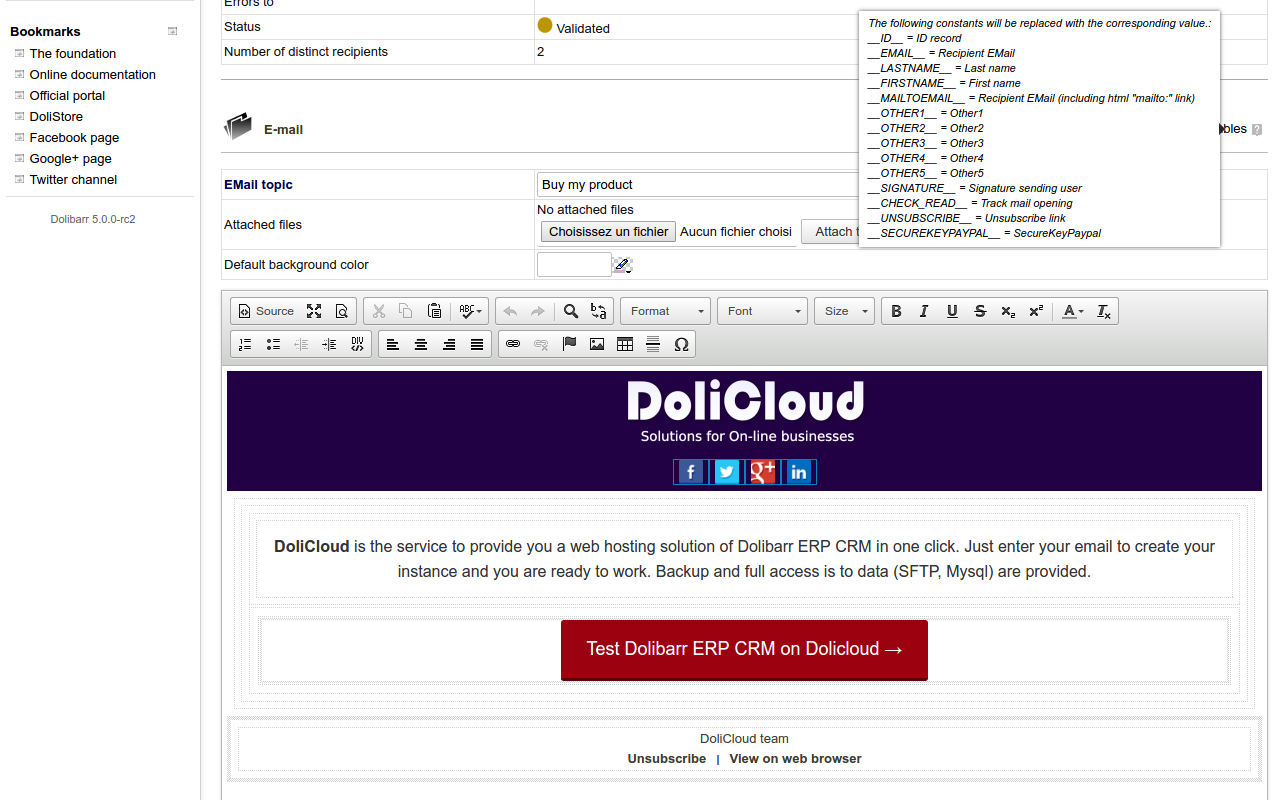Toggle bold formatting
The width and height of the screenshot is (1280, 800).
click(x=896, y=311)
